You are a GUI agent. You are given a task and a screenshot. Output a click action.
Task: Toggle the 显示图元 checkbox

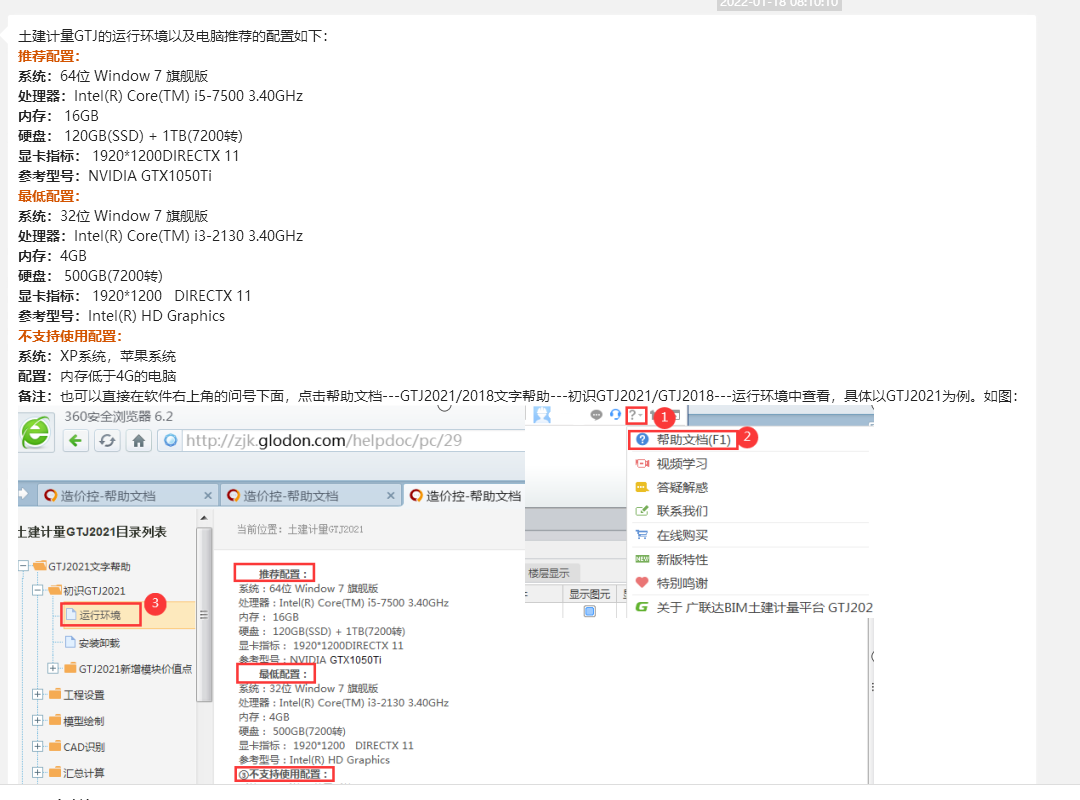coord(590,611)
